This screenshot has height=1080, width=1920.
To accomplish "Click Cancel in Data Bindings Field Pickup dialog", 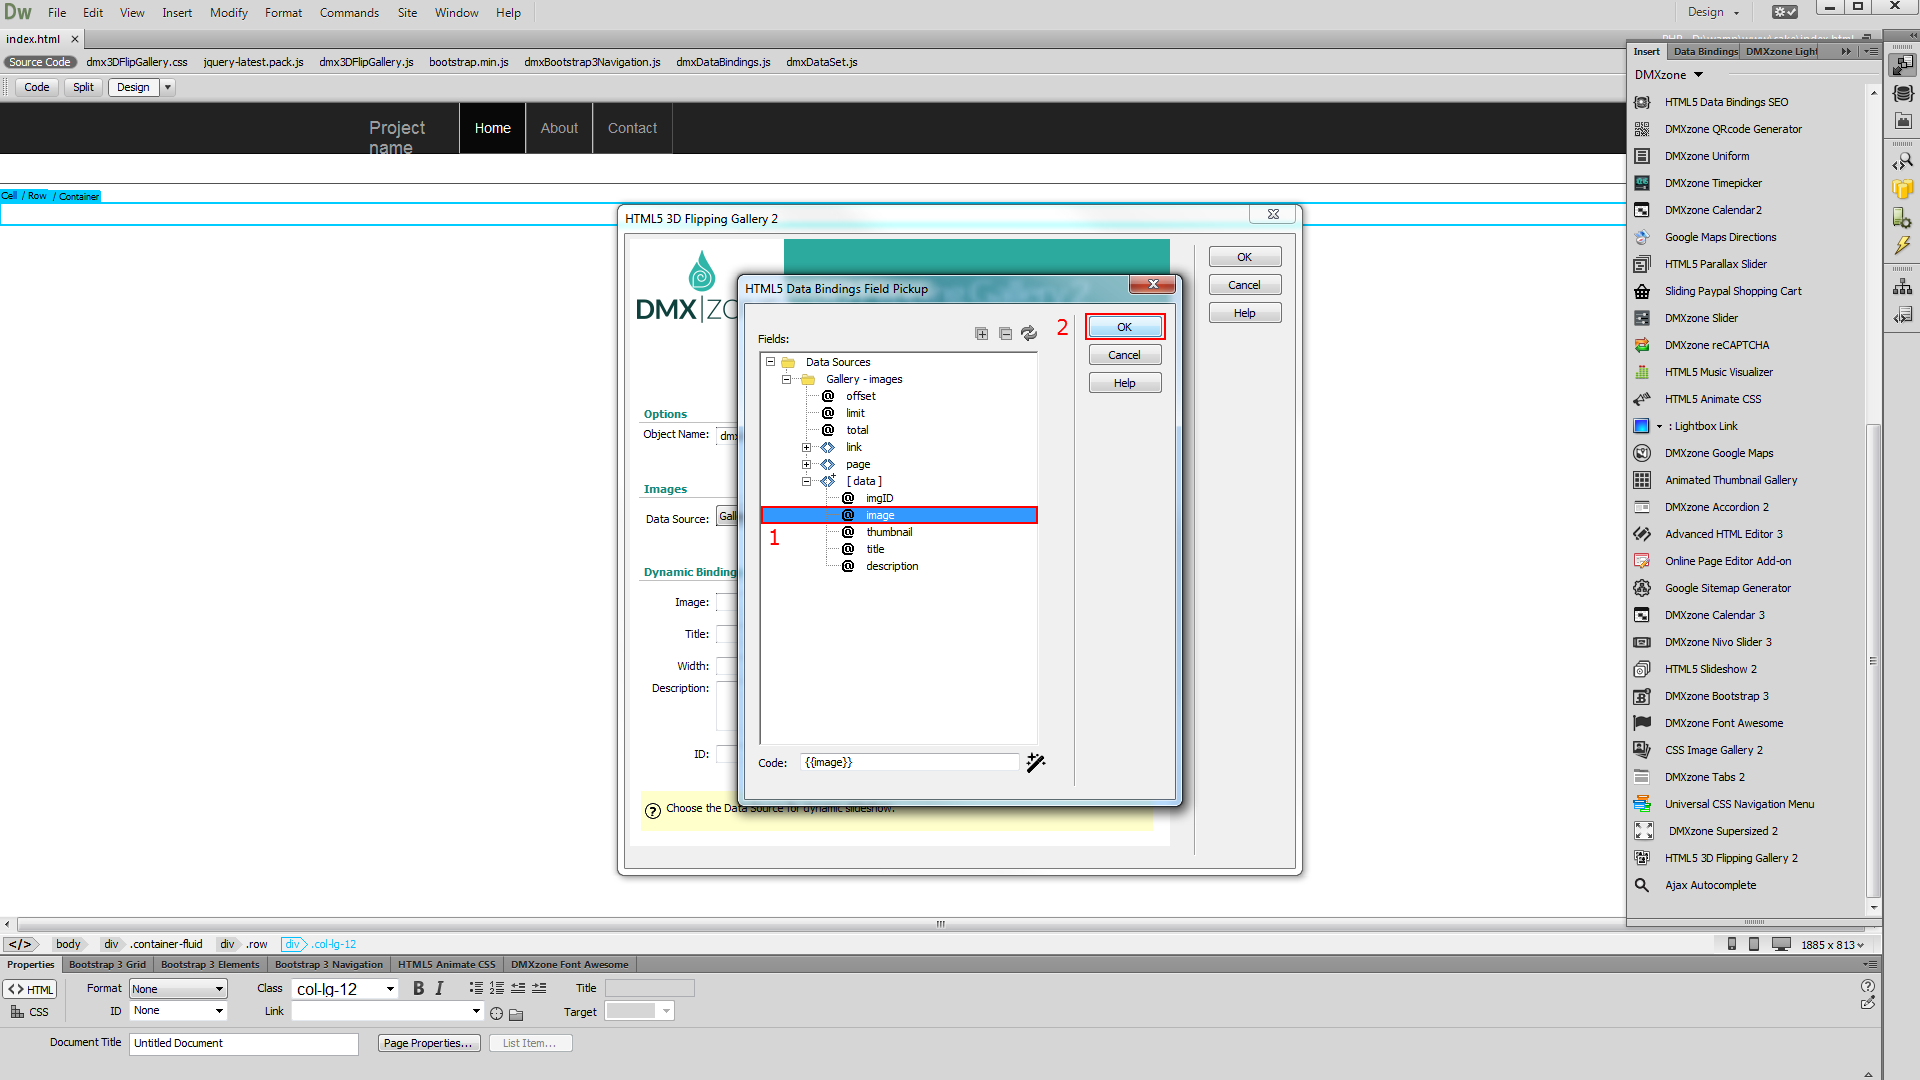I will [x=1124, y=355].
